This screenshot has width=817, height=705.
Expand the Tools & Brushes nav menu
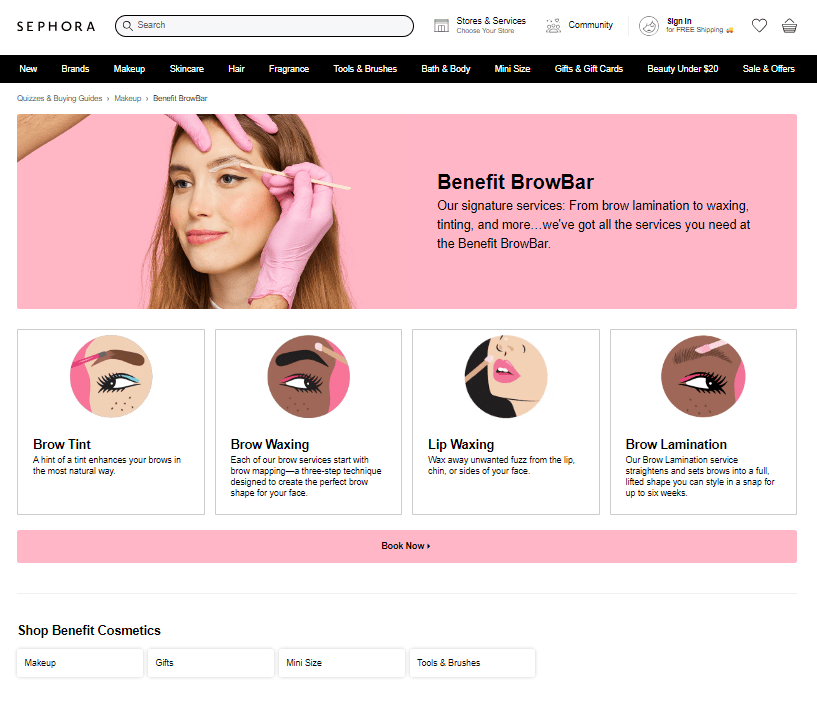(x=365, y=69)
